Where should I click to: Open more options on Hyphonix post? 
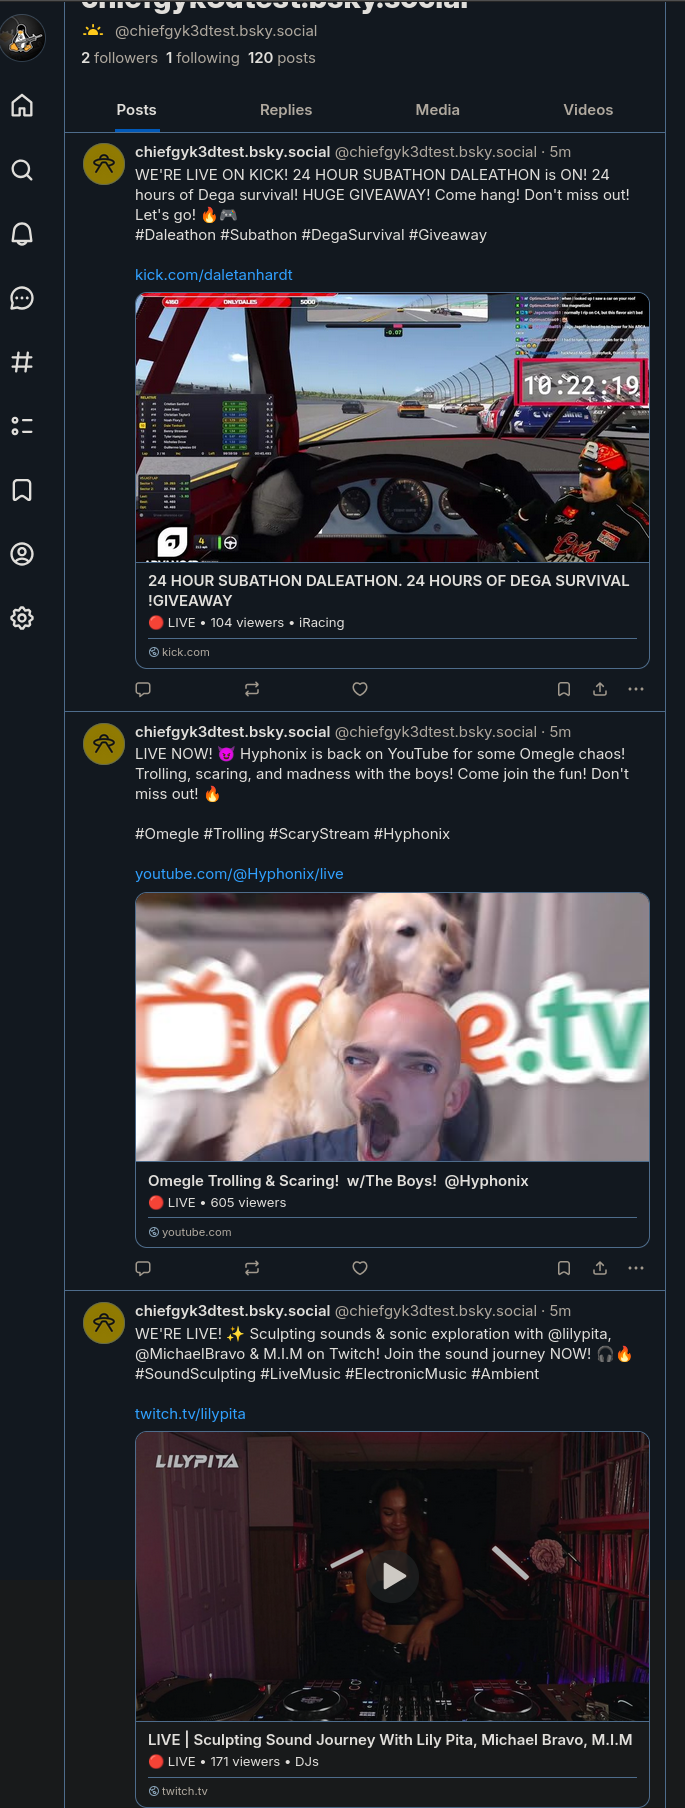[636, 1268]
